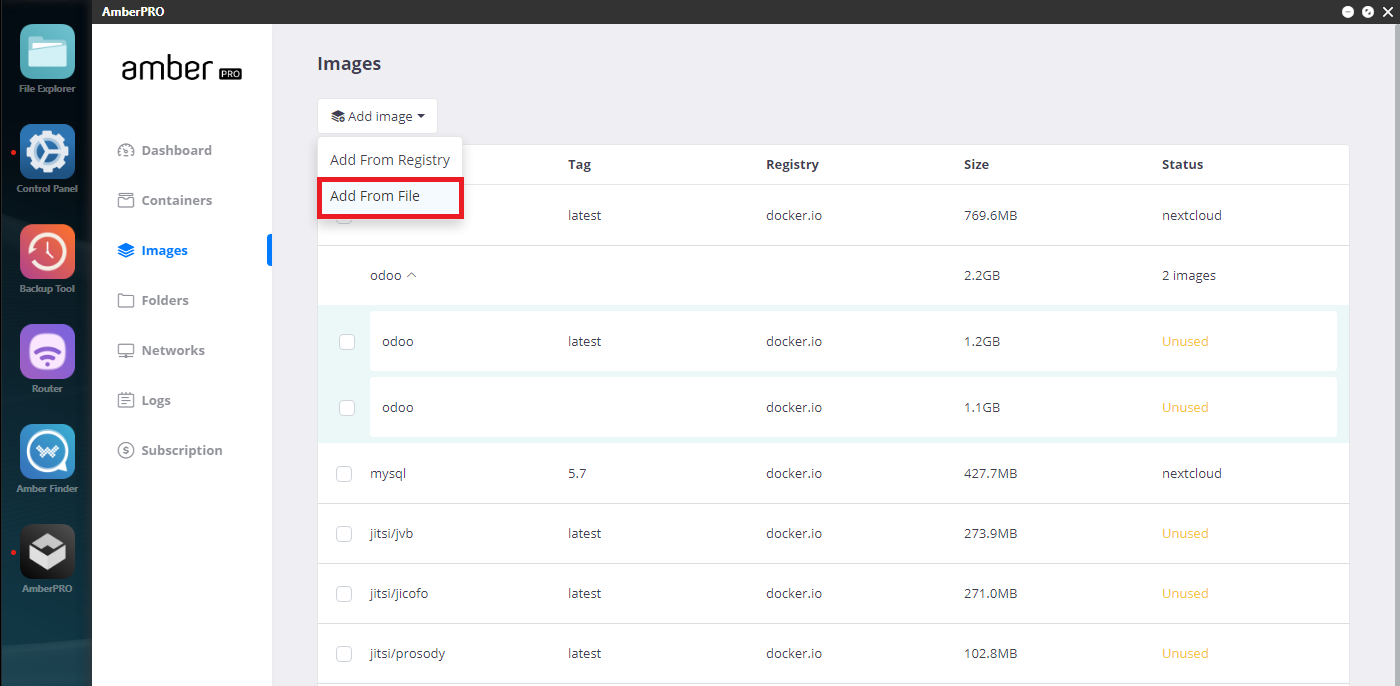Viewport: 1400px width, 686px height.
Task: Select Images in the sidebar
Action: 164,251
